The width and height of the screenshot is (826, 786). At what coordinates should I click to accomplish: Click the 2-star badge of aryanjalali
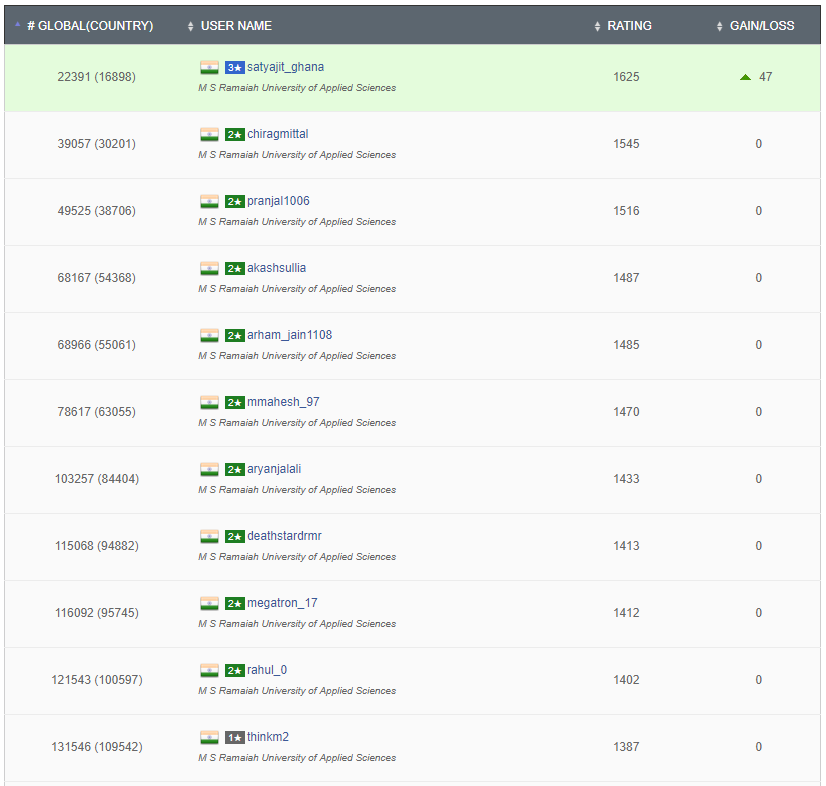click(235, 469)
